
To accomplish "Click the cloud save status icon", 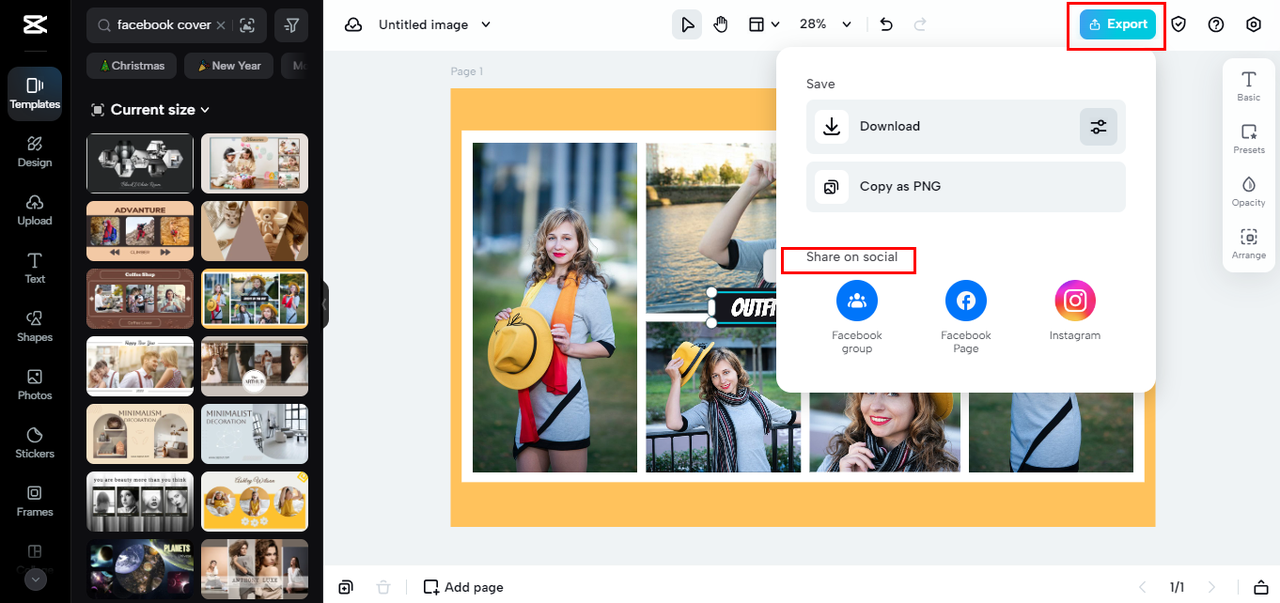I will tap(353, 25).
